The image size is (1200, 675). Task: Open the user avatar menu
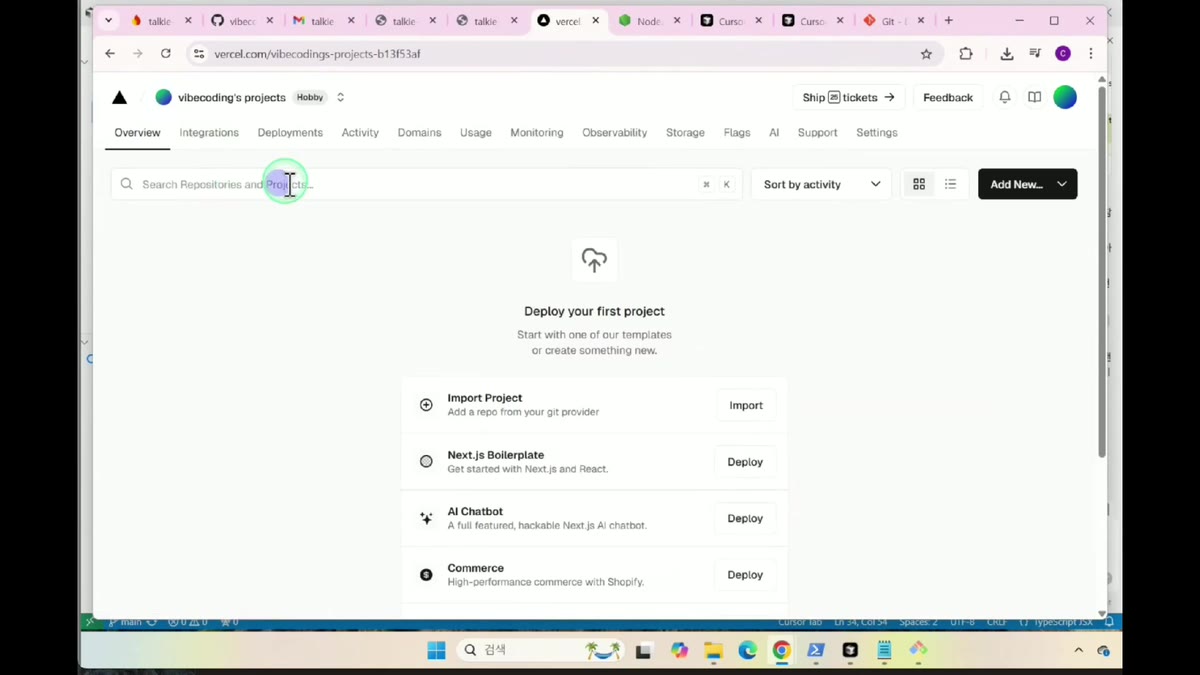click(x=1065, y=97)
